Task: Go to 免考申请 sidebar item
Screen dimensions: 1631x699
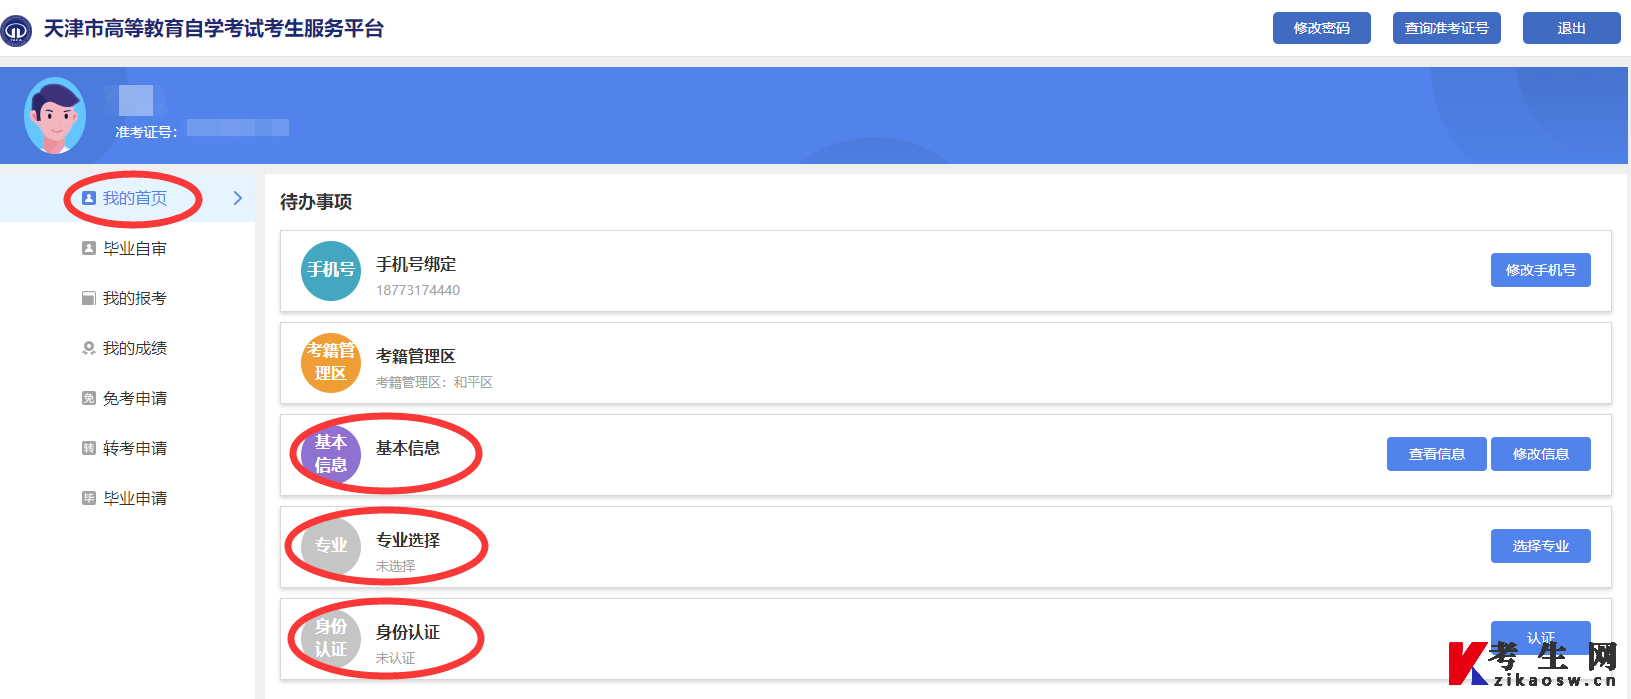Action: 134,398
